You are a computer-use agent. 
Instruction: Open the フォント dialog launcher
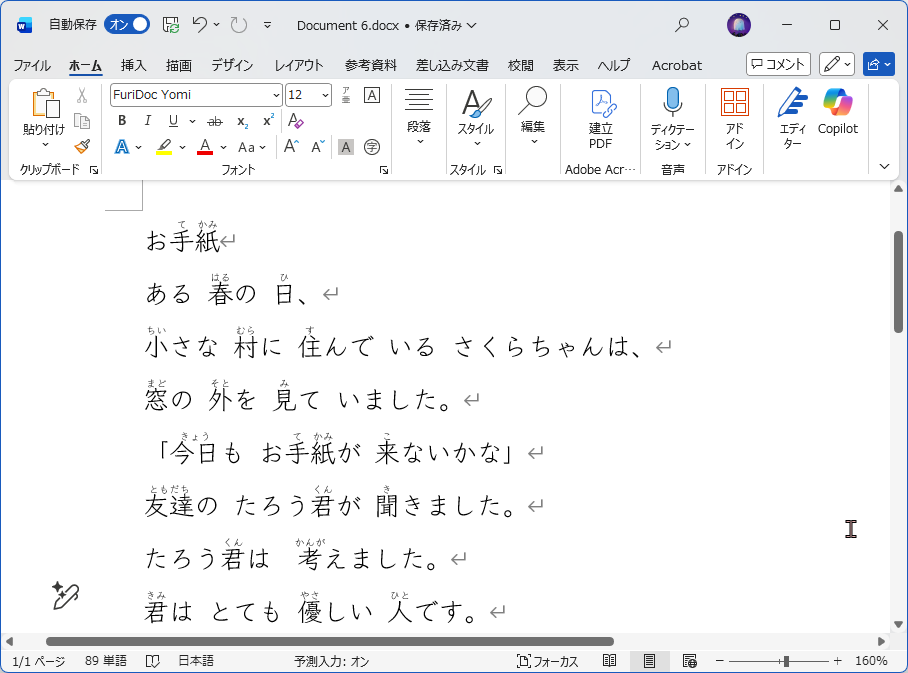click(x=384, y=170)
